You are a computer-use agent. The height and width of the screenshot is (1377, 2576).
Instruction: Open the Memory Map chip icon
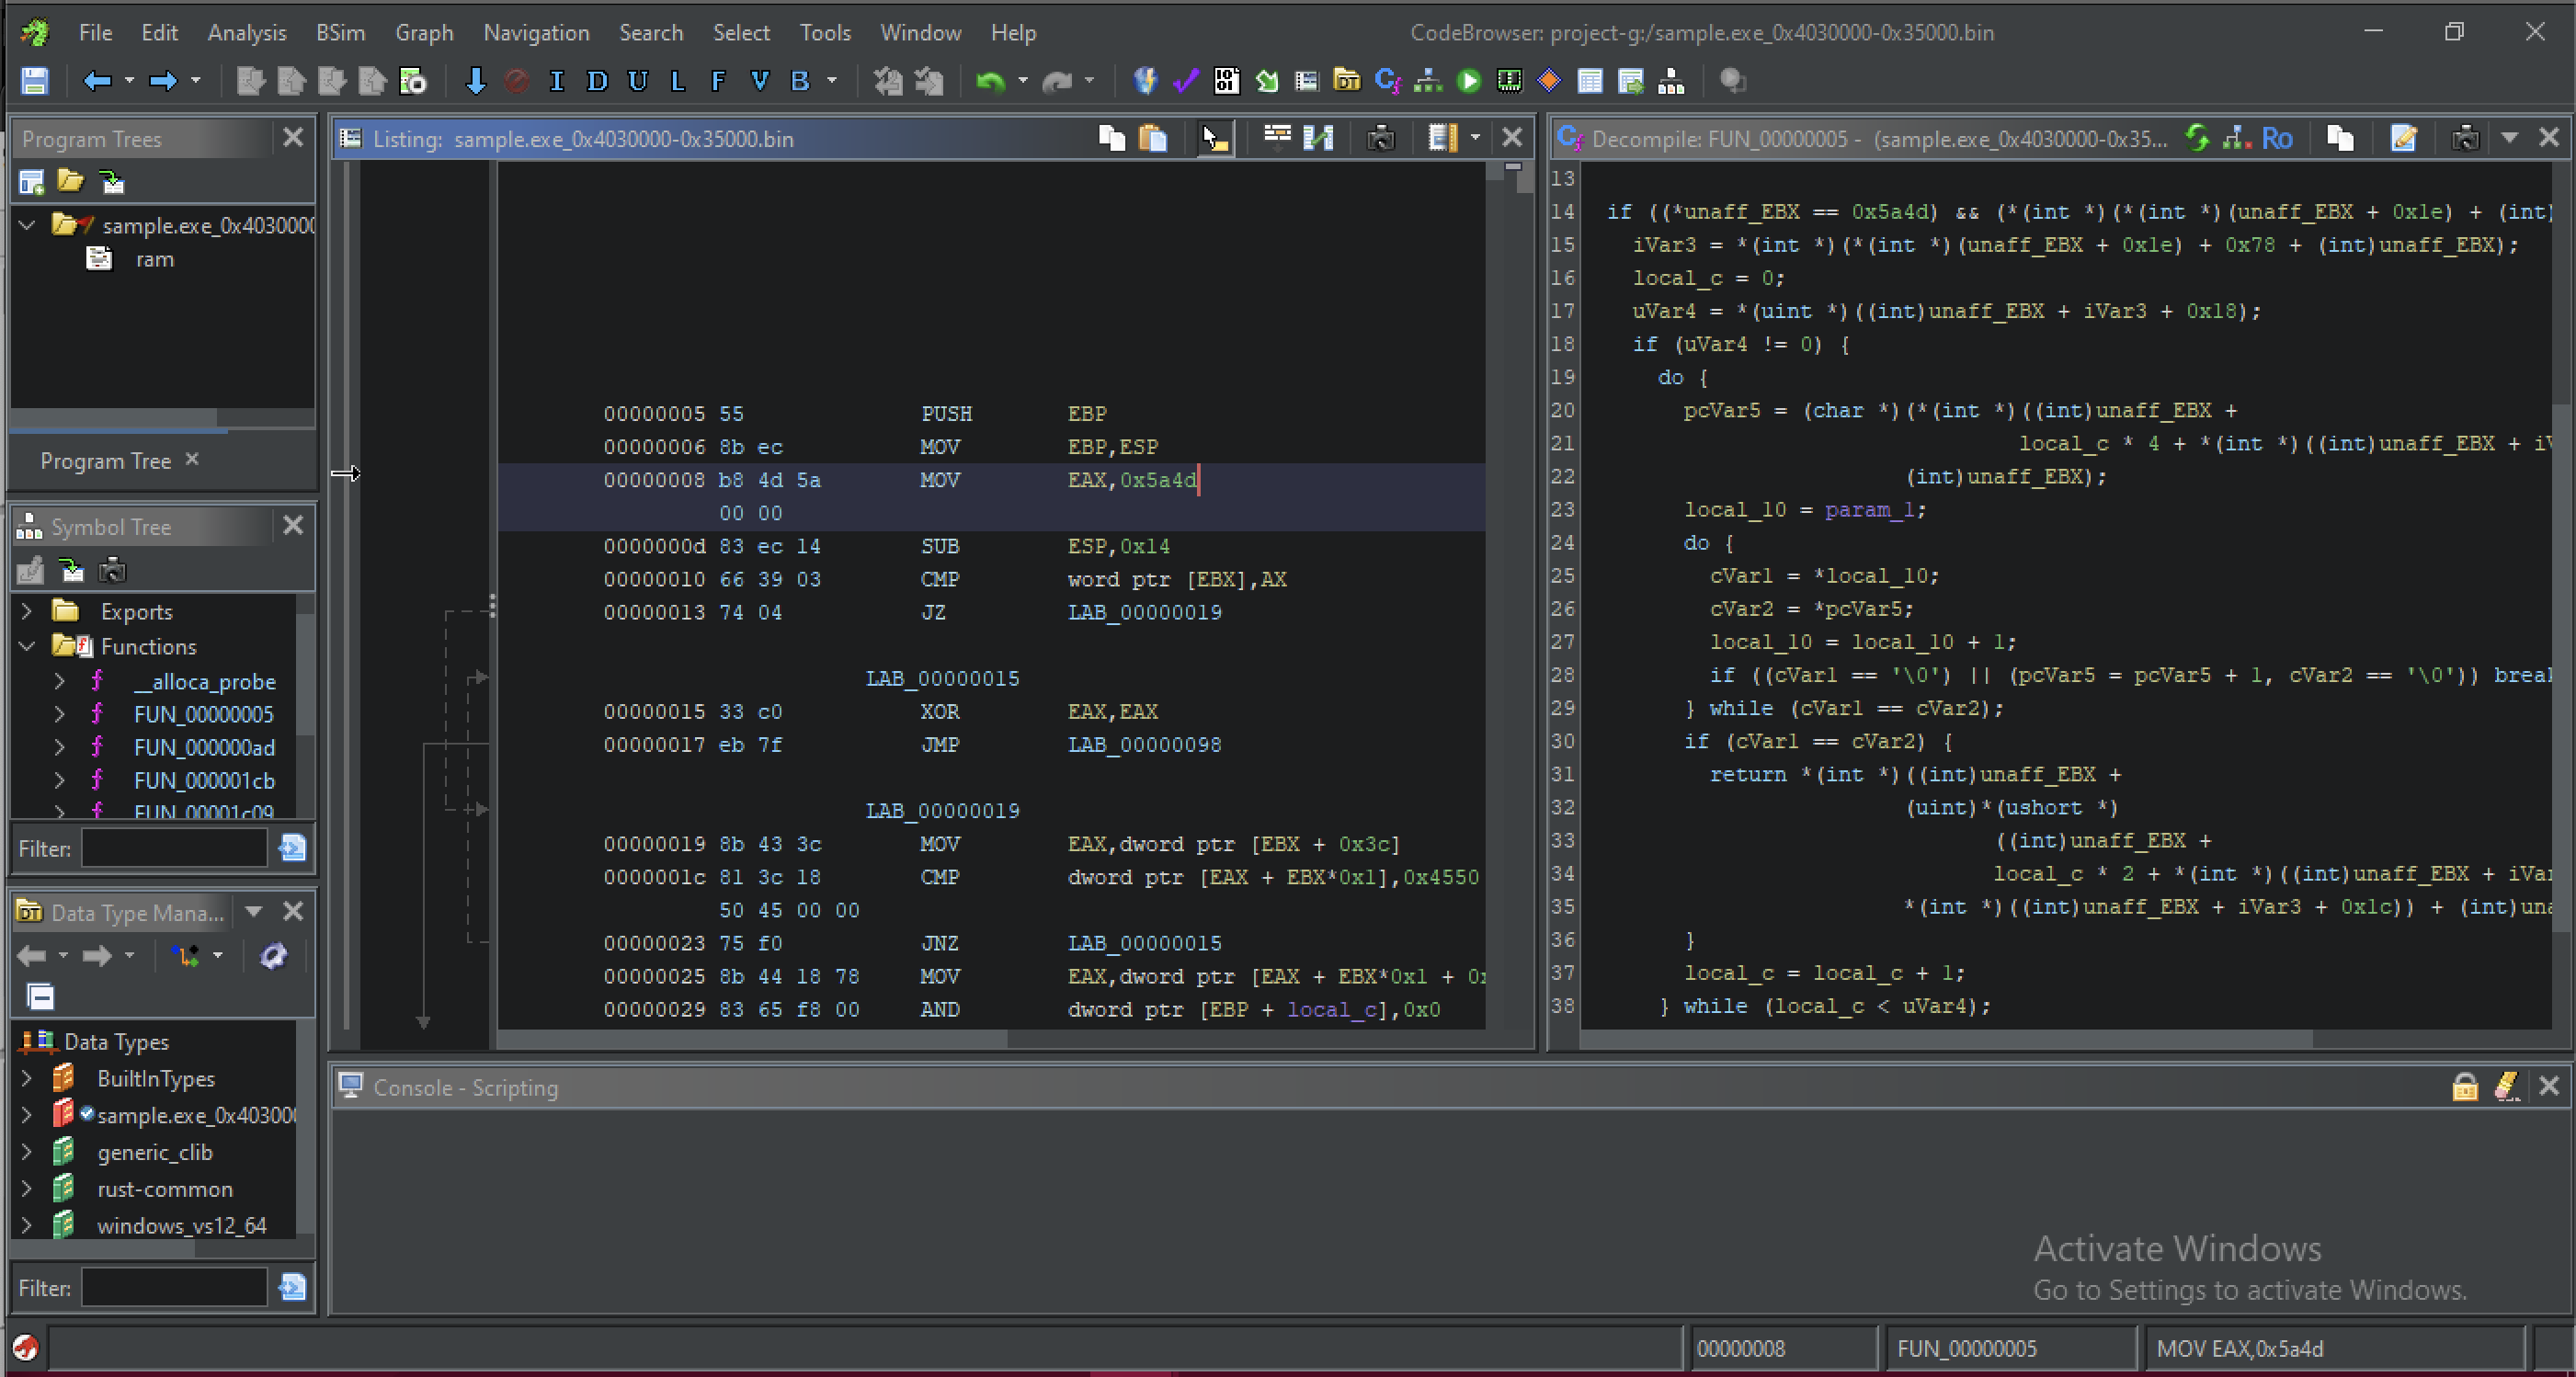click(x=1509, y=81)
